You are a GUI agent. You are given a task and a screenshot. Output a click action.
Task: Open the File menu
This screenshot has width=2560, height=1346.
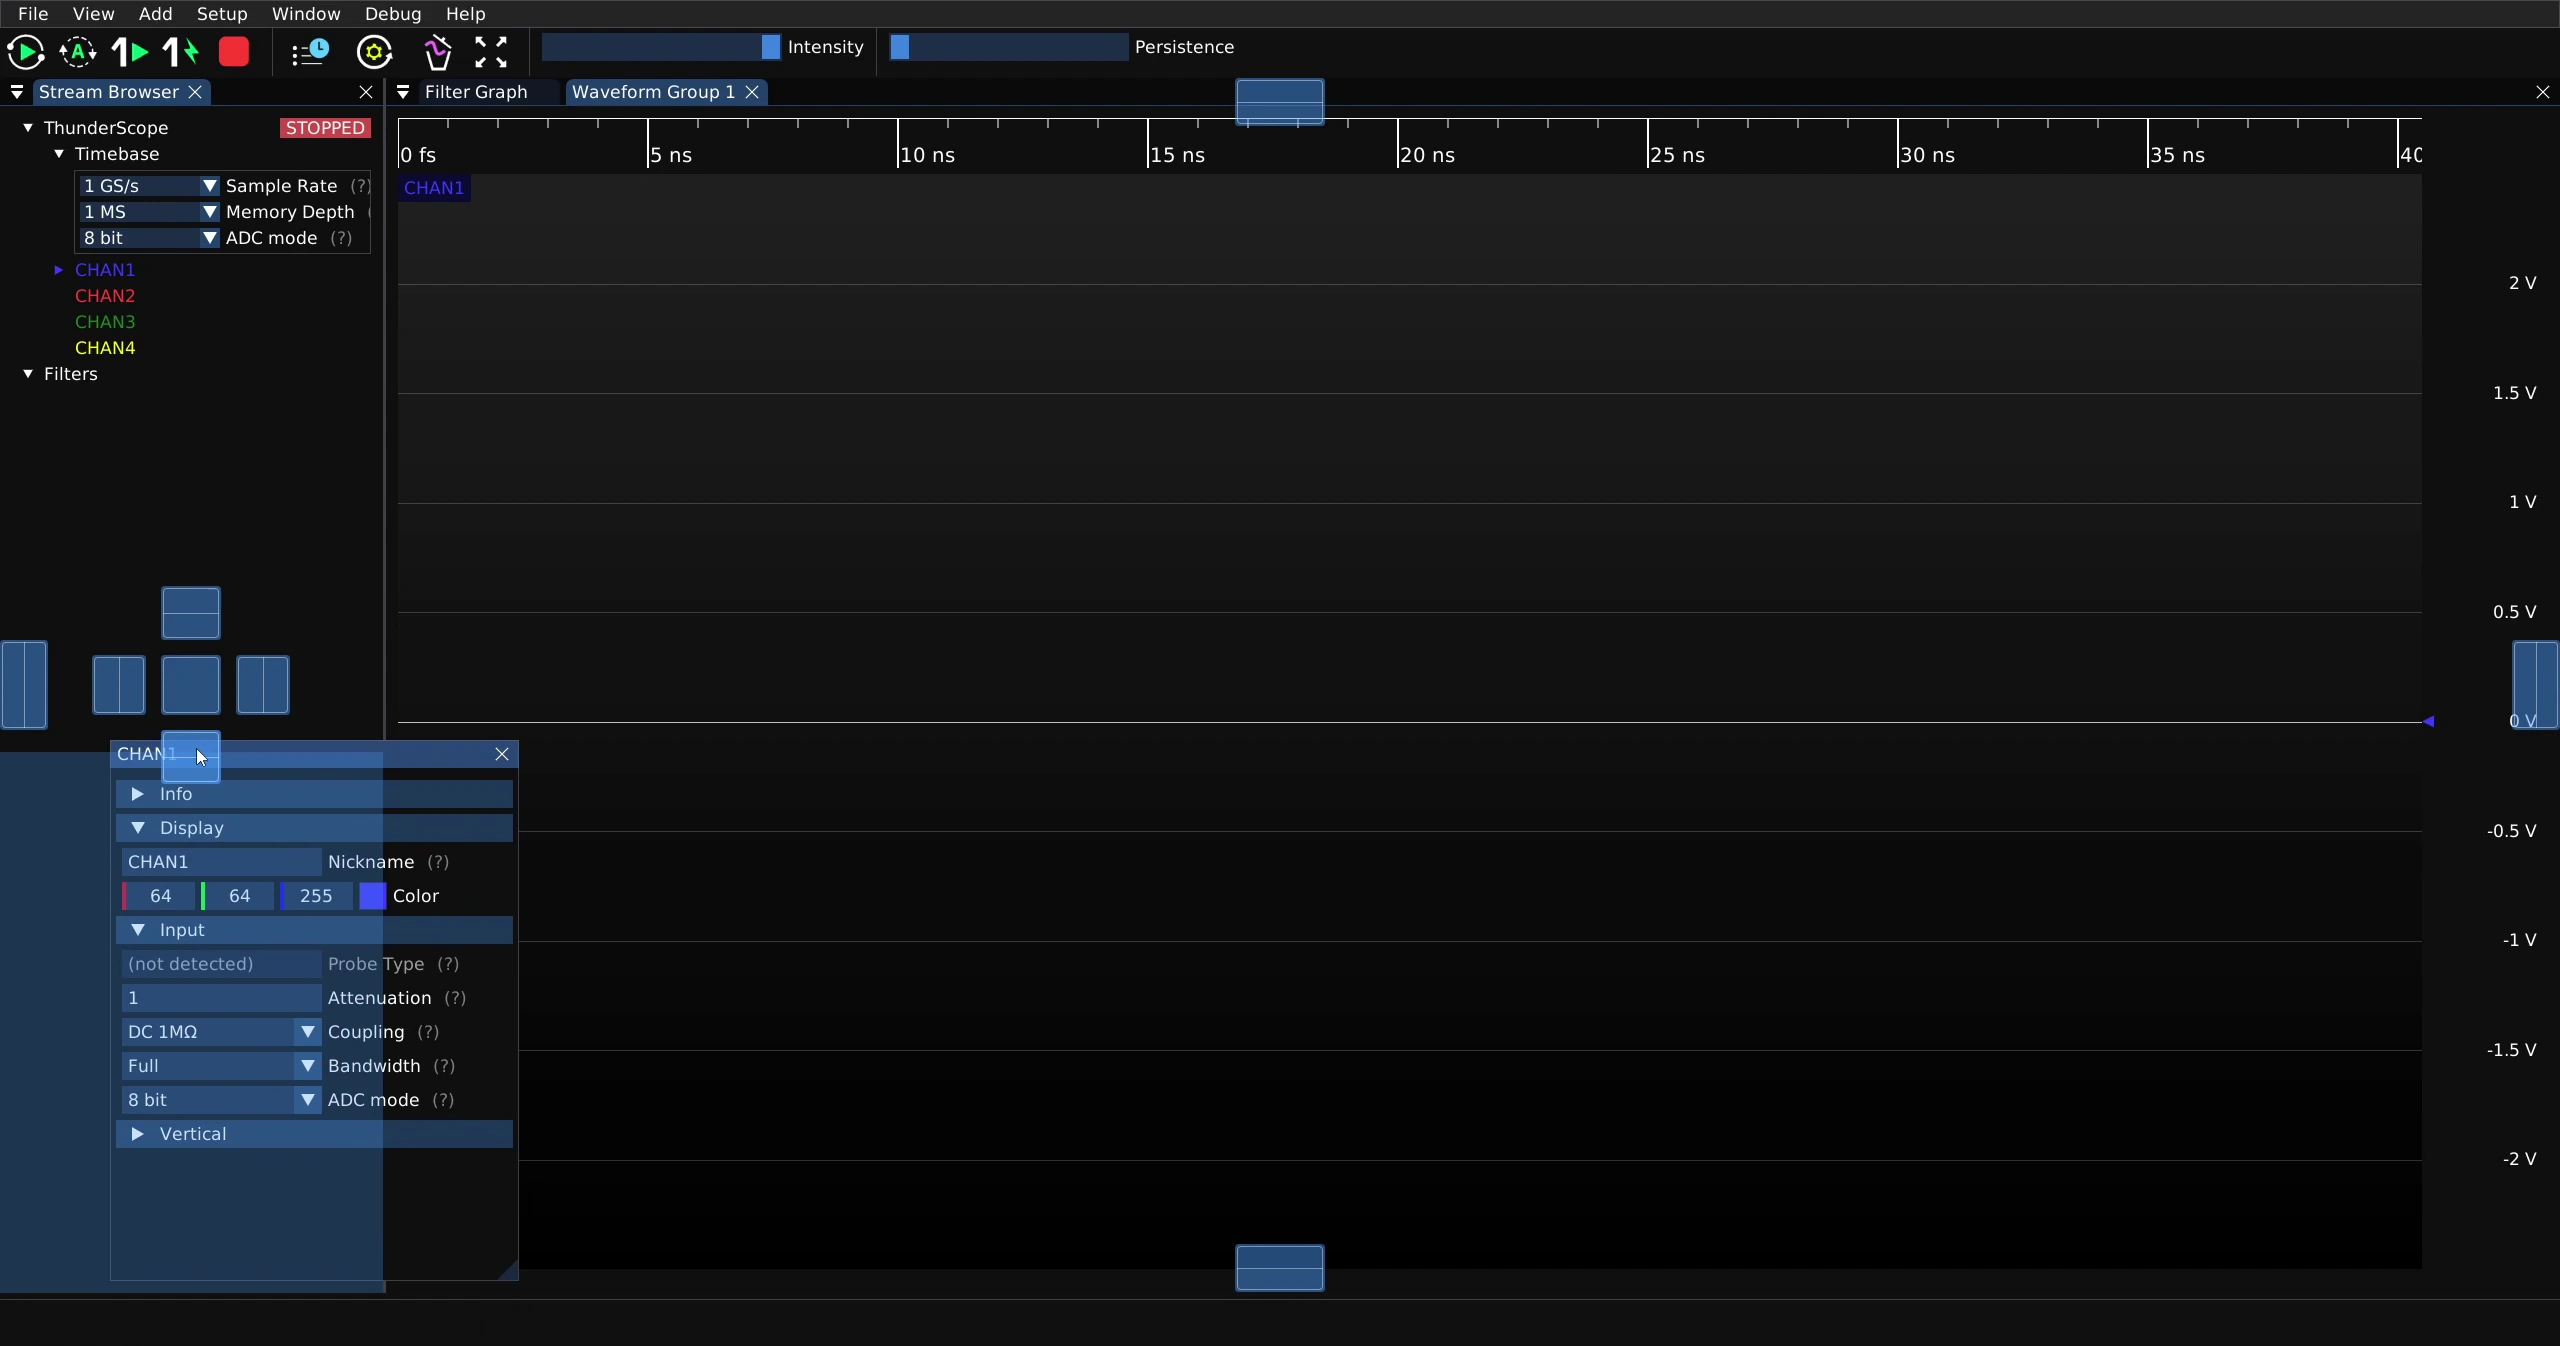[33, 14]
